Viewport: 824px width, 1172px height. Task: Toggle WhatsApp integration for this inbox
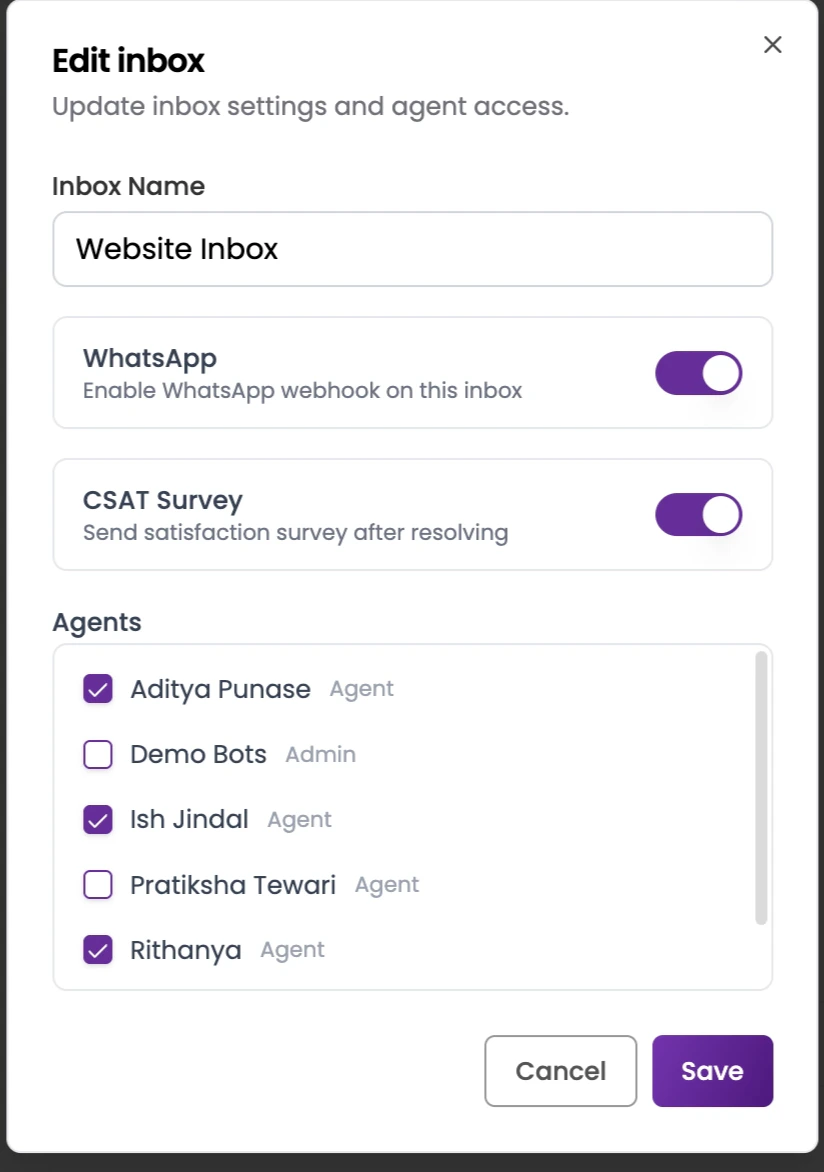[698, 372]
